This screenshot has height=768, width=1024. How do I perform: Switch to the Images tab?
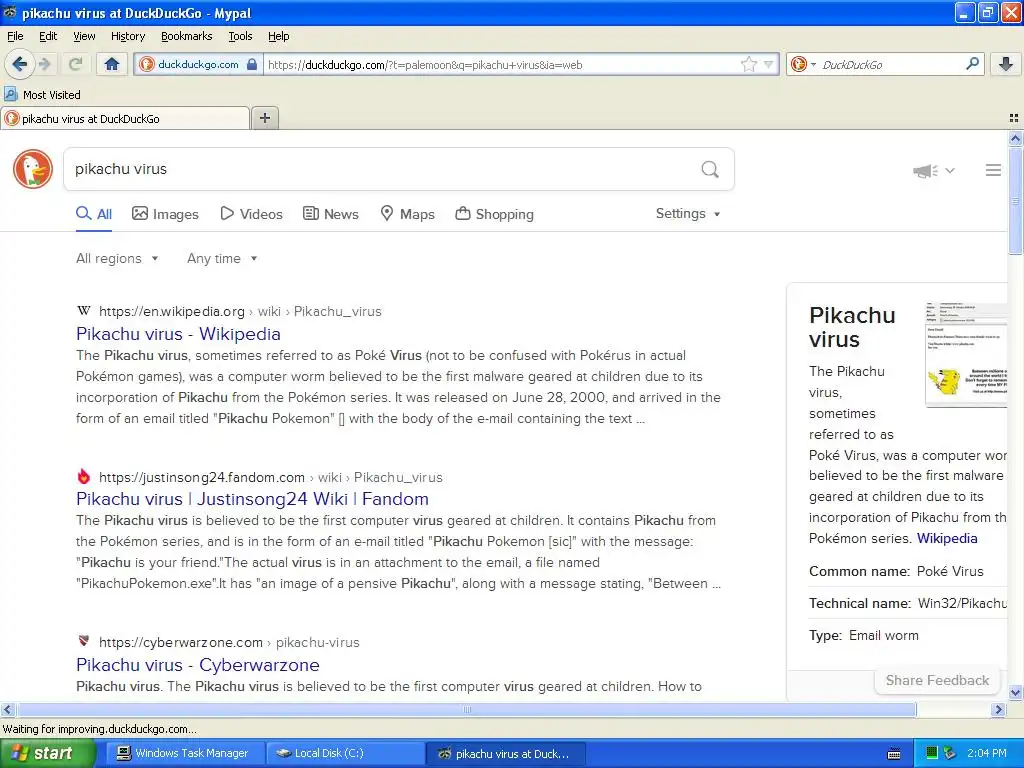point(165,214)
